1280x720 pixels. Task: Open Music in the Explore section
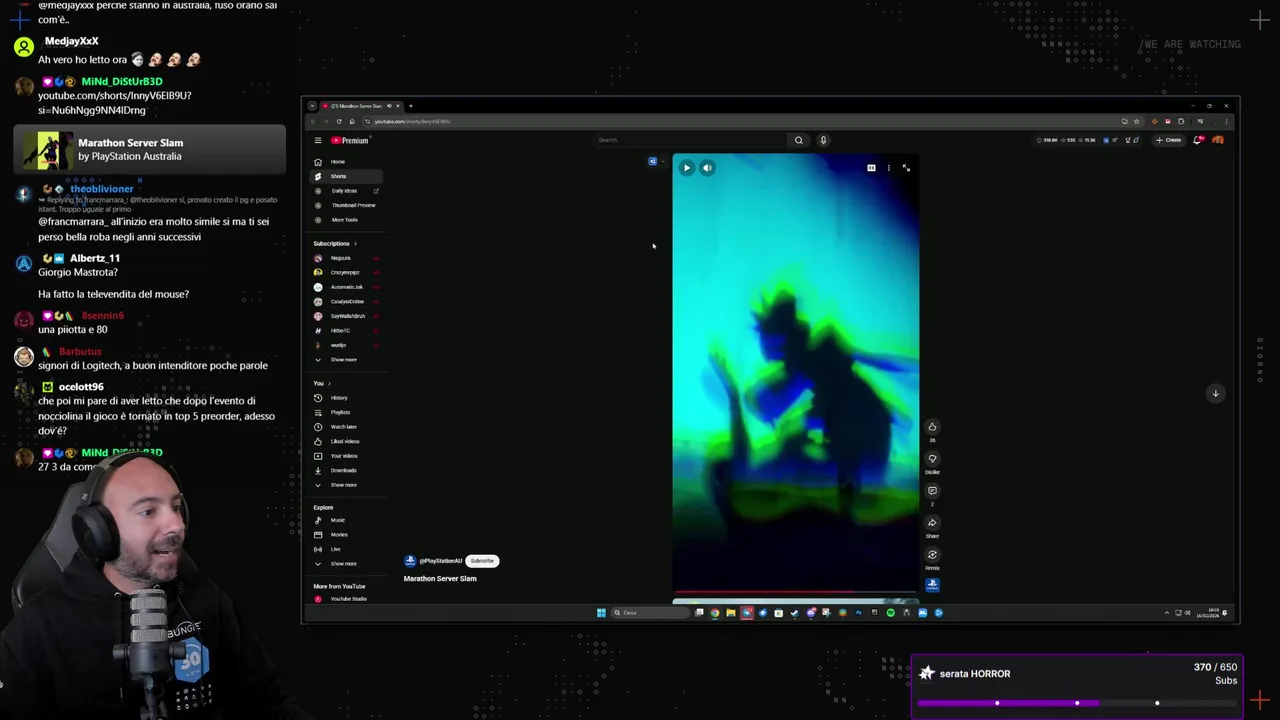coord(345,520)
